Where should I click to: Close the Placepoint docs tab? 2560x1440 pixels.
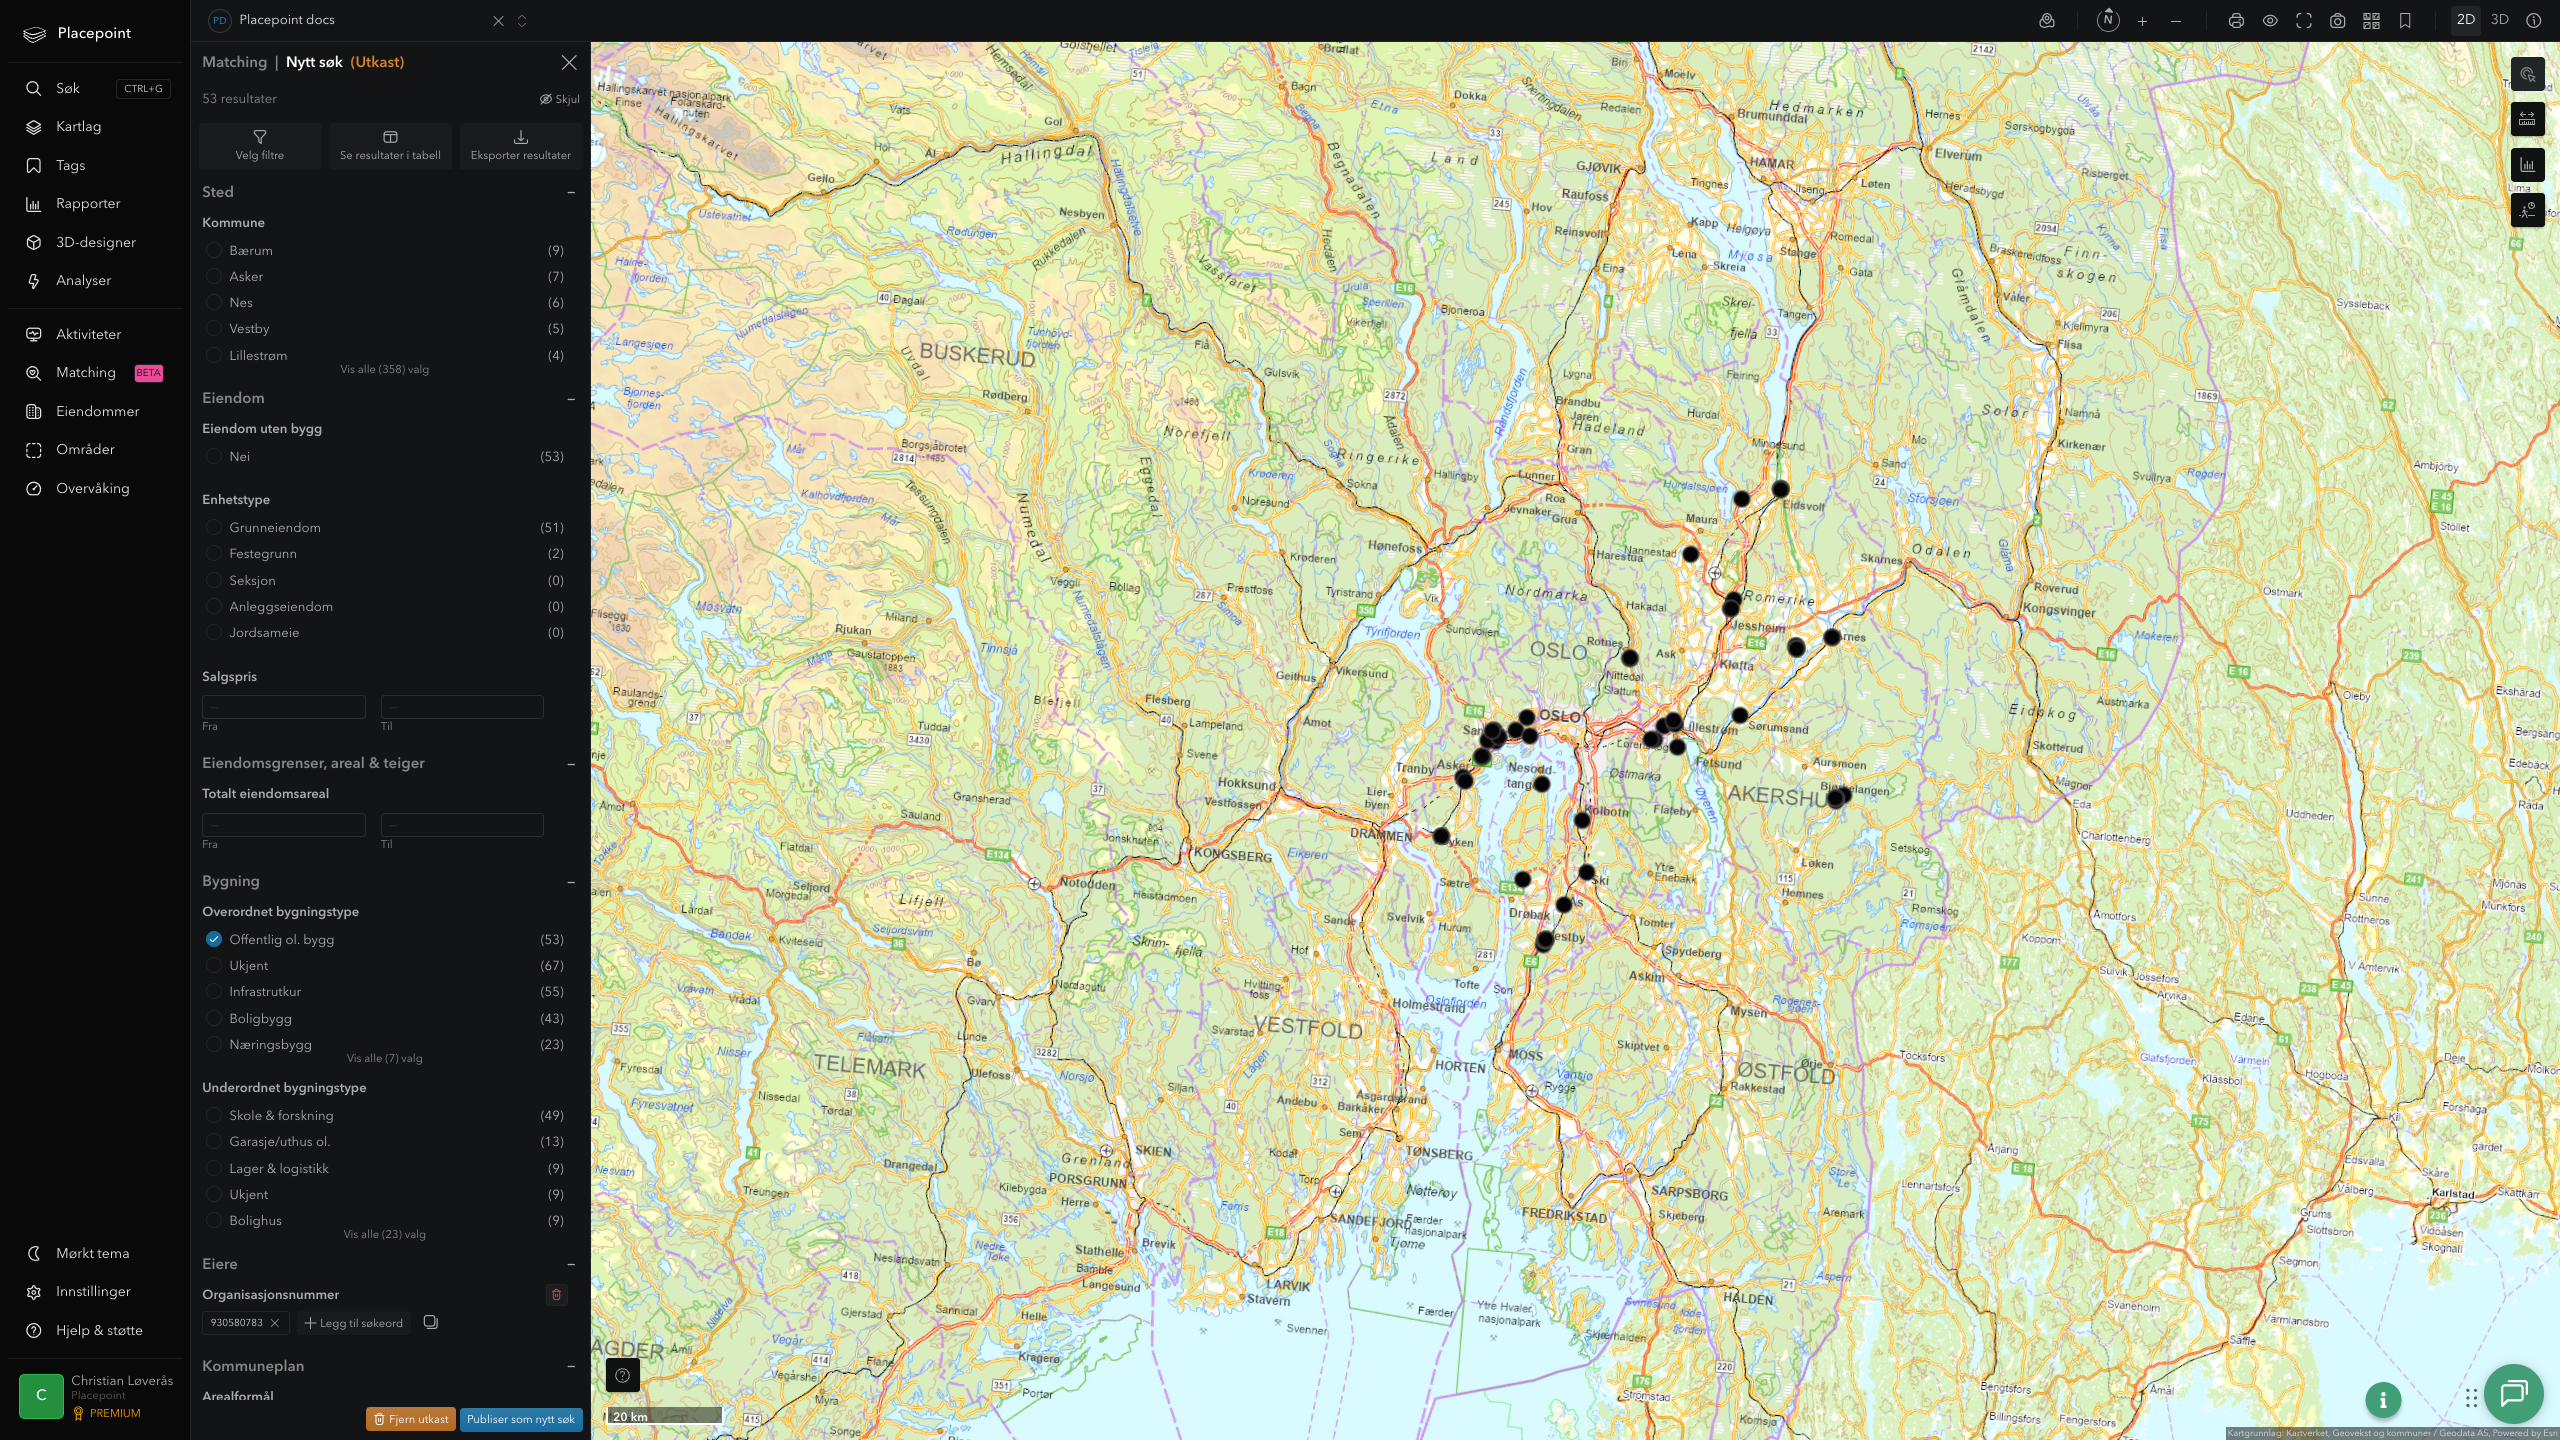(498, 21)
